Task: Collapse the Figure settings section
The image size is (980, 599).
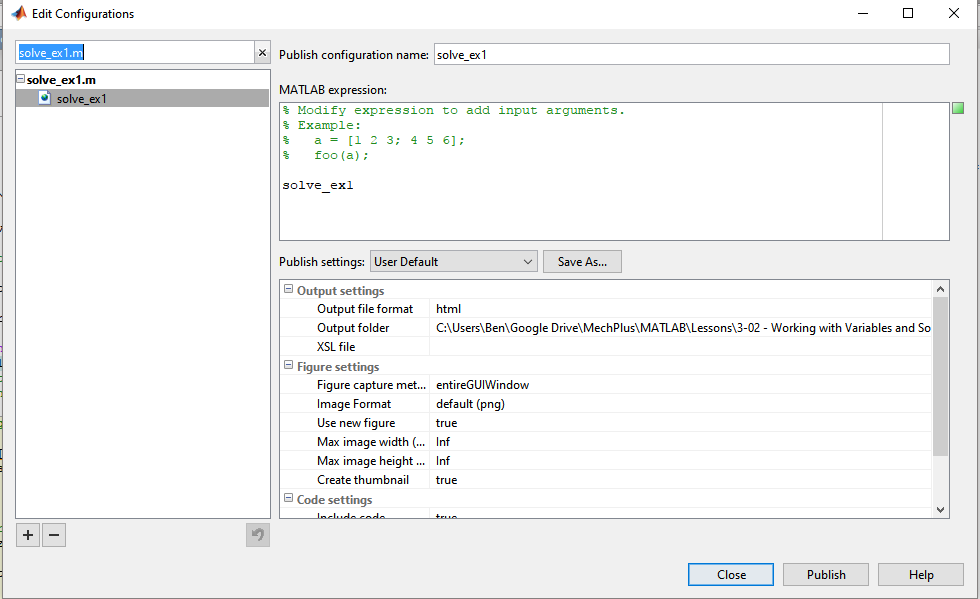Action: [x=288, y=365]
